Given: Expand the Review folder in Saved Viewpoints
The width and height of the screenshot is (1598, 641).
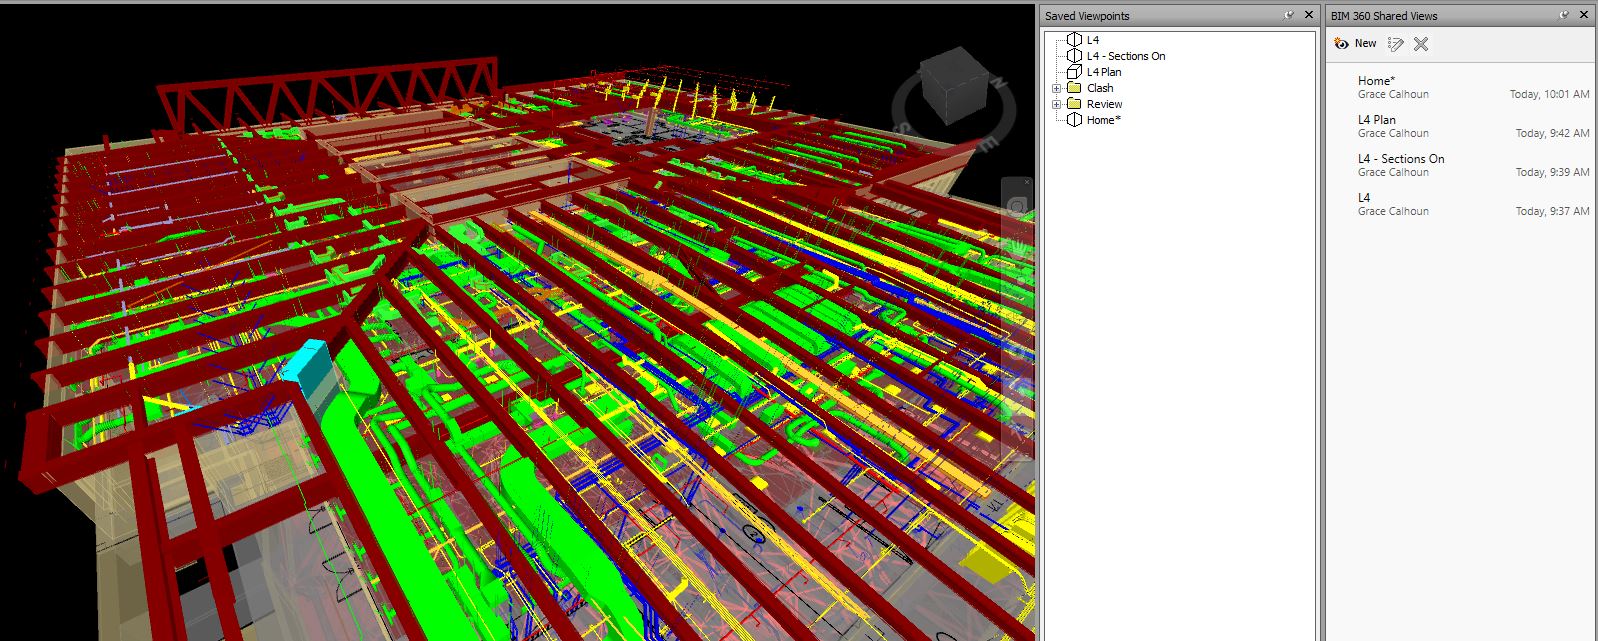Looking at the screenshot, I should (x=1057, y=104).
